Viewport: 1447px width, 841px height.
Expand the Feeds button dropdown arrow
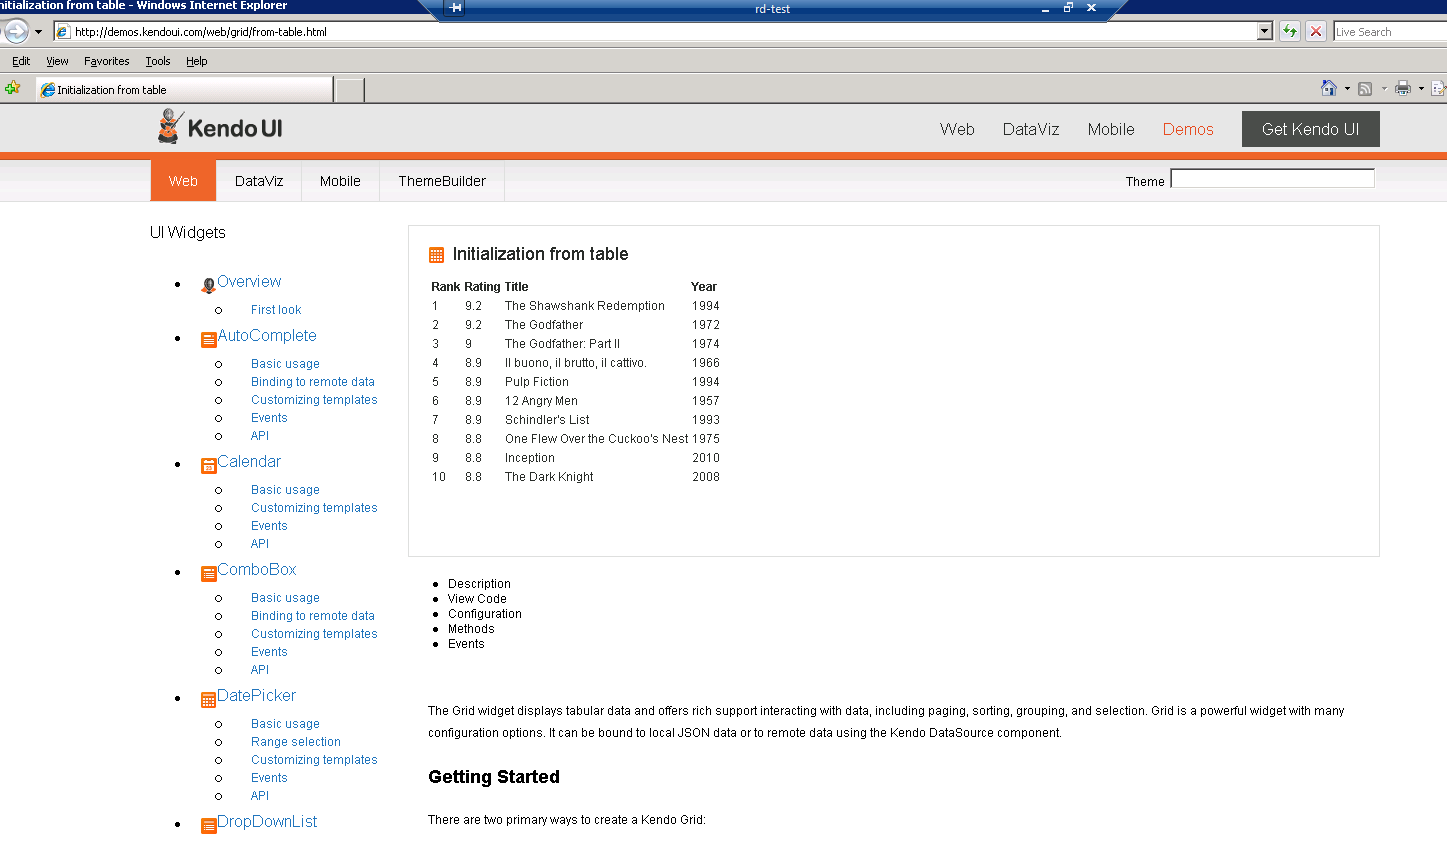point(1384,89)
